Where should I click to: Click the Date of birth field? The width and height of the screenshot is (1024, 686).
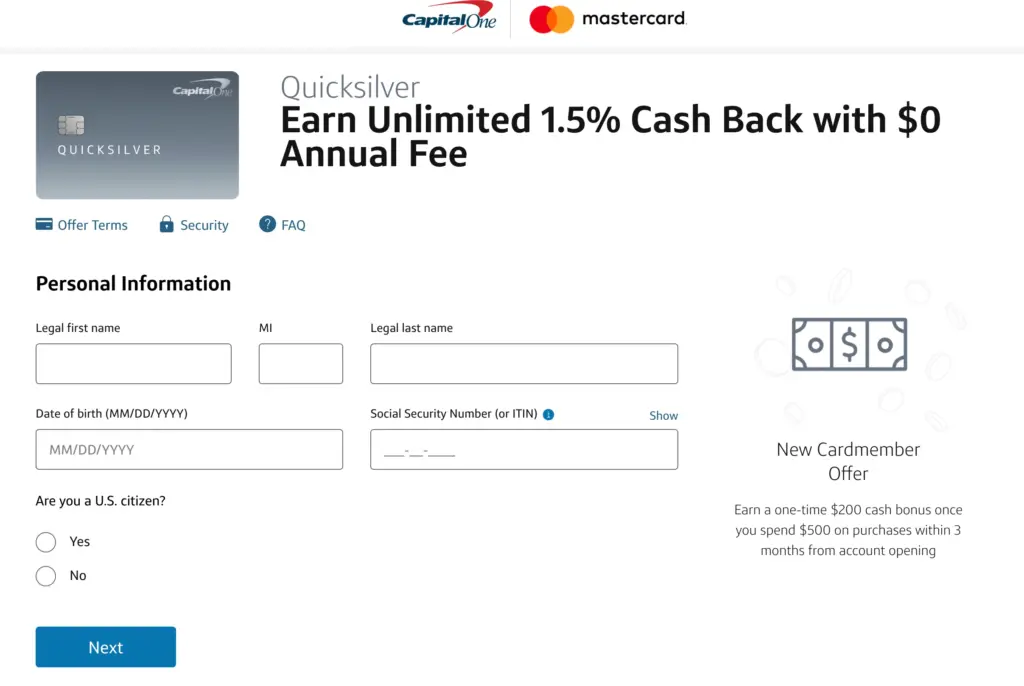click(189, 449)
